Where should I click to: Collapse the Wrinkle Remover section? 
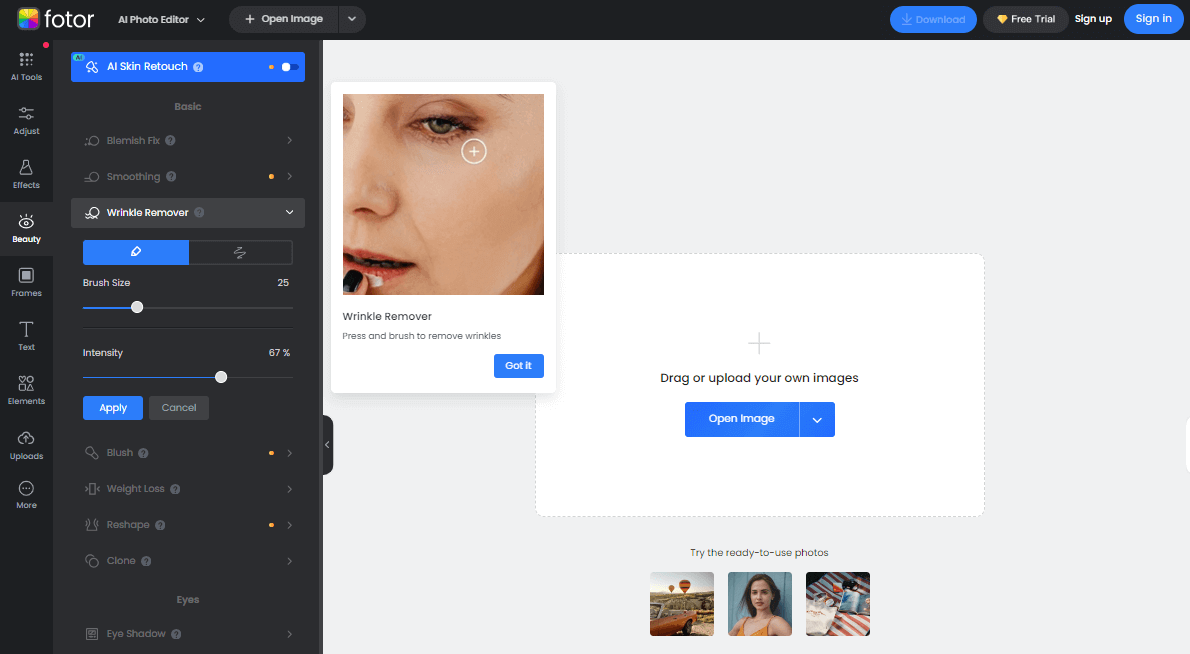point(289,213)
